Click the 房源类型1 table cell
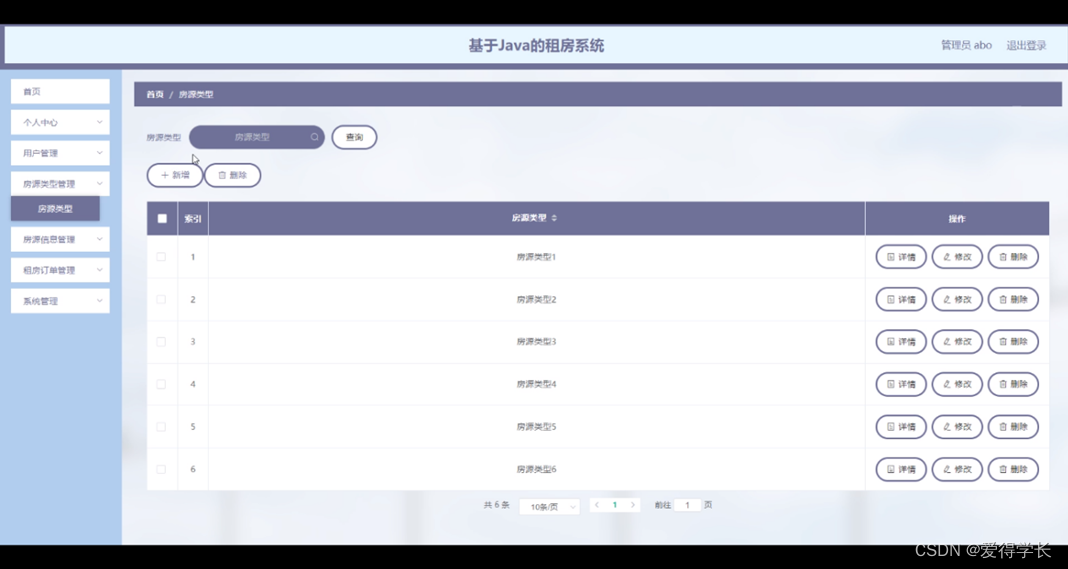 coord(537,257)
